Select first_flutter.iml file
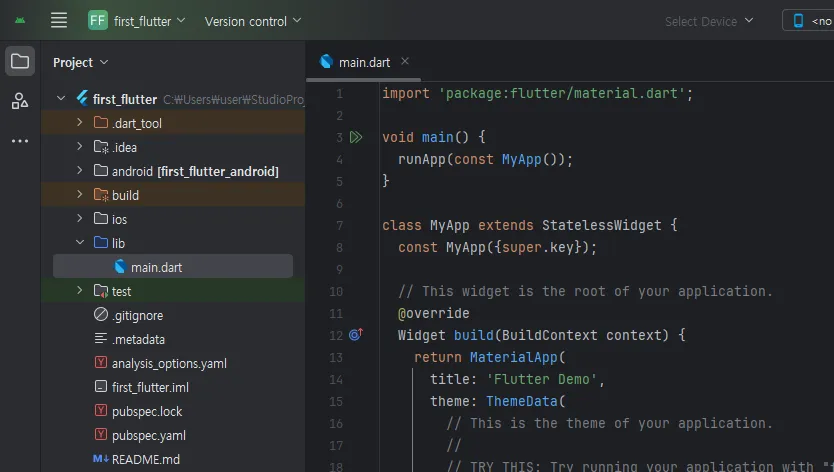 pos(150,387)
